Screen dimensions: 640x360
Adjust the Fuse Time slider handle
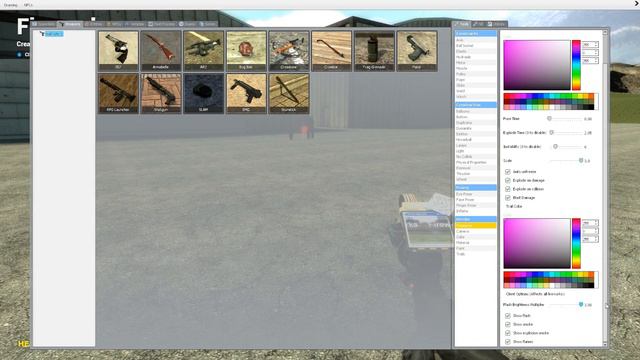point(549,118)
